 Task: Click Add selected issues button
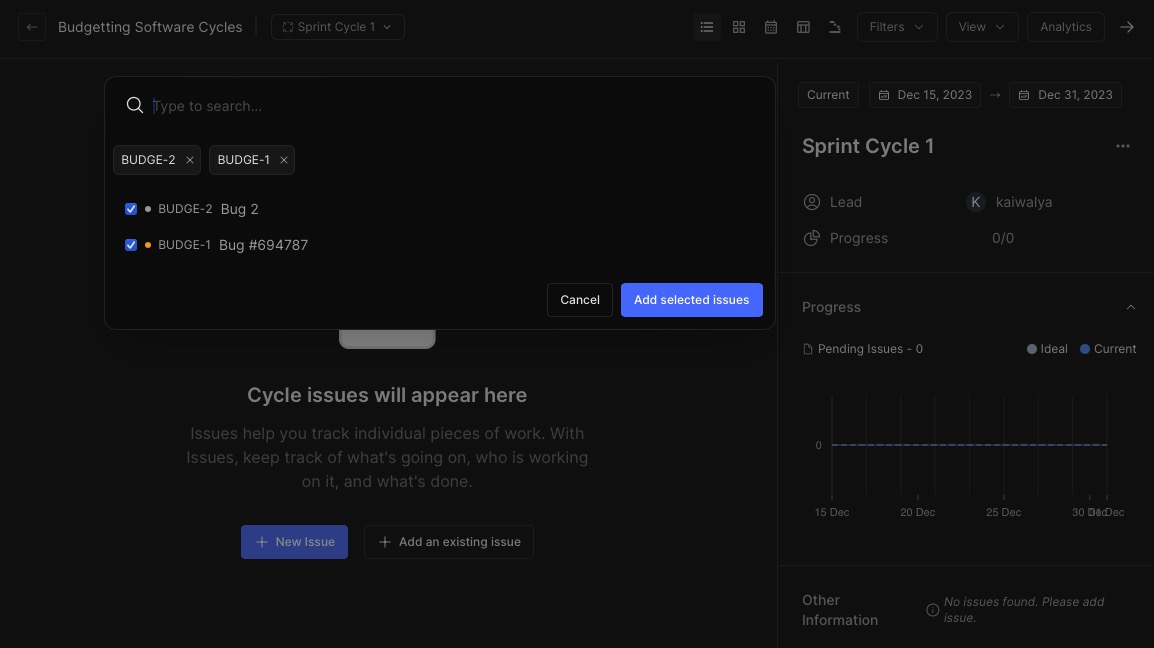[x=691, y=300]
